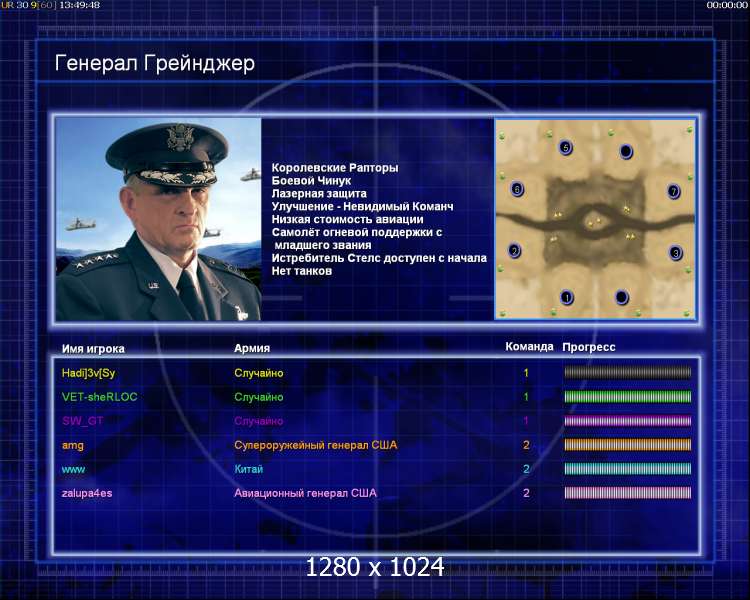The image size is (750, 600).
Task: Click the center island of the minimap
Action: [593, 222]
